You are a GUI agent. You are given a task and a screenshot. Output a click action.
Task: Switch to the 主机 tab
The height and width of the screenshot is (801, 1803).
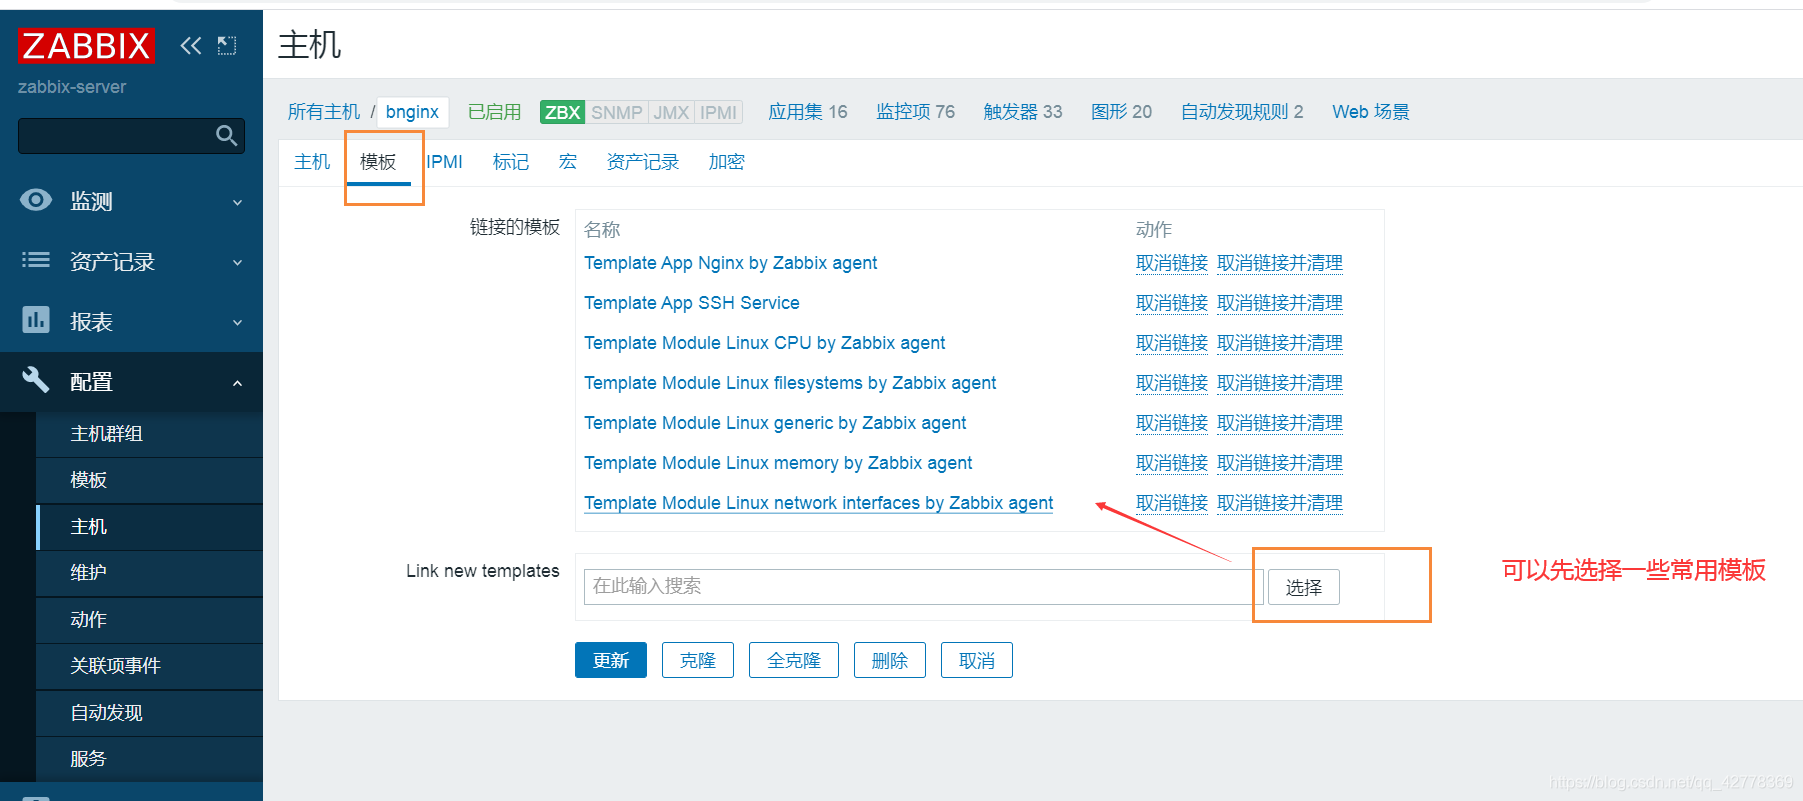(x=312, y=162)
